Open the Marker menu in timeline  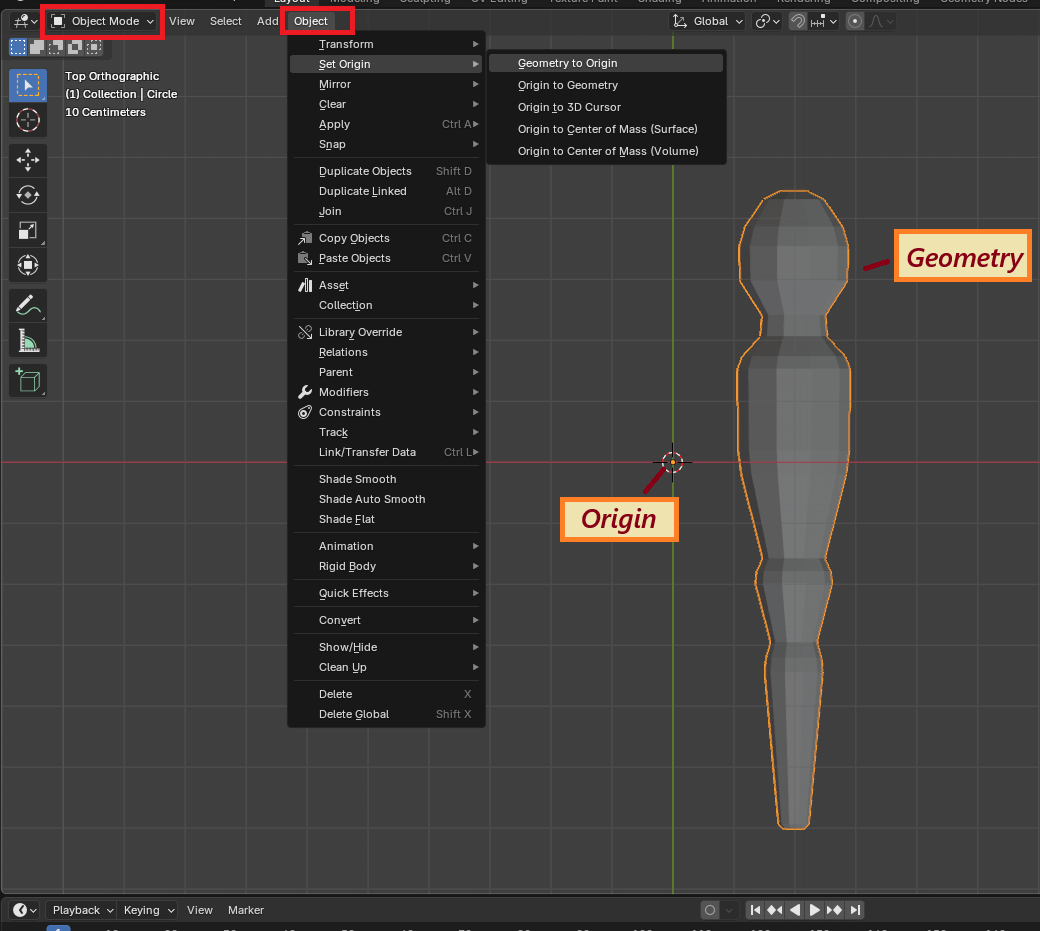click(245, 910)
